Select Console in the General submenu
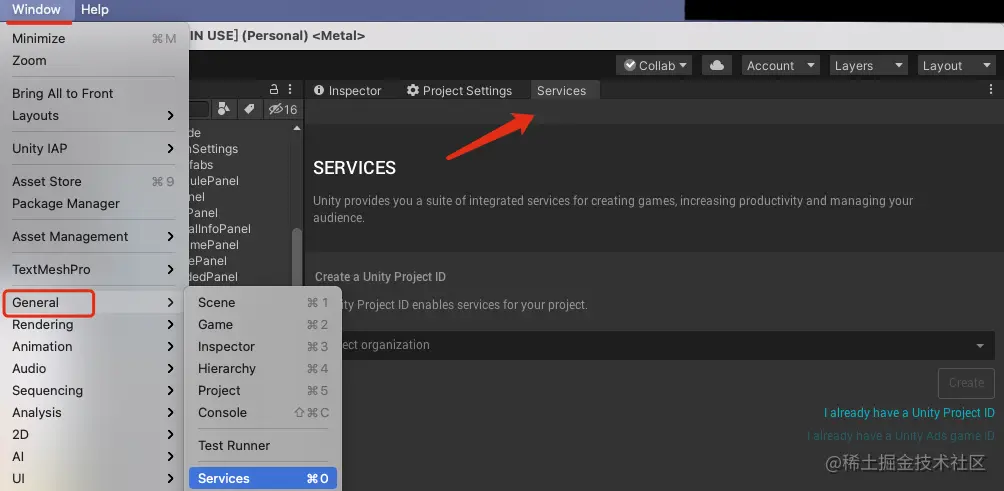The height and width of the screenshot is (491, 1004). pos(263,412)
